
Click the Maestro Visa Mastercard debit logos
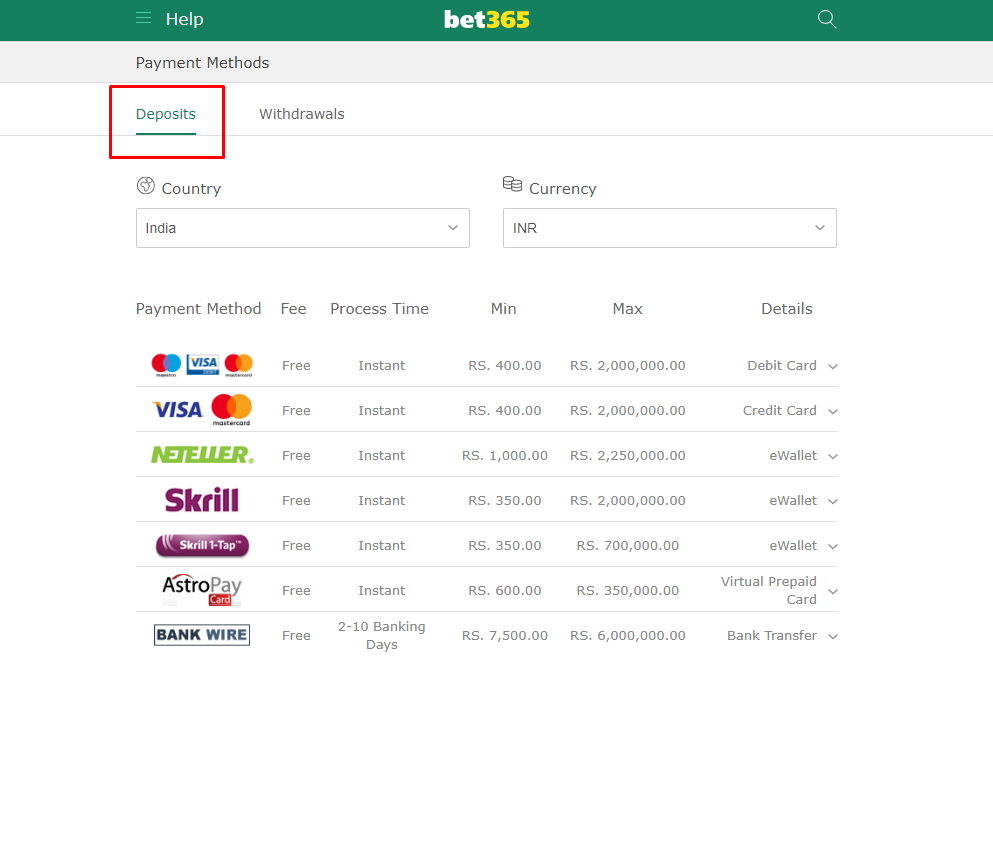(x=202, y=365)
